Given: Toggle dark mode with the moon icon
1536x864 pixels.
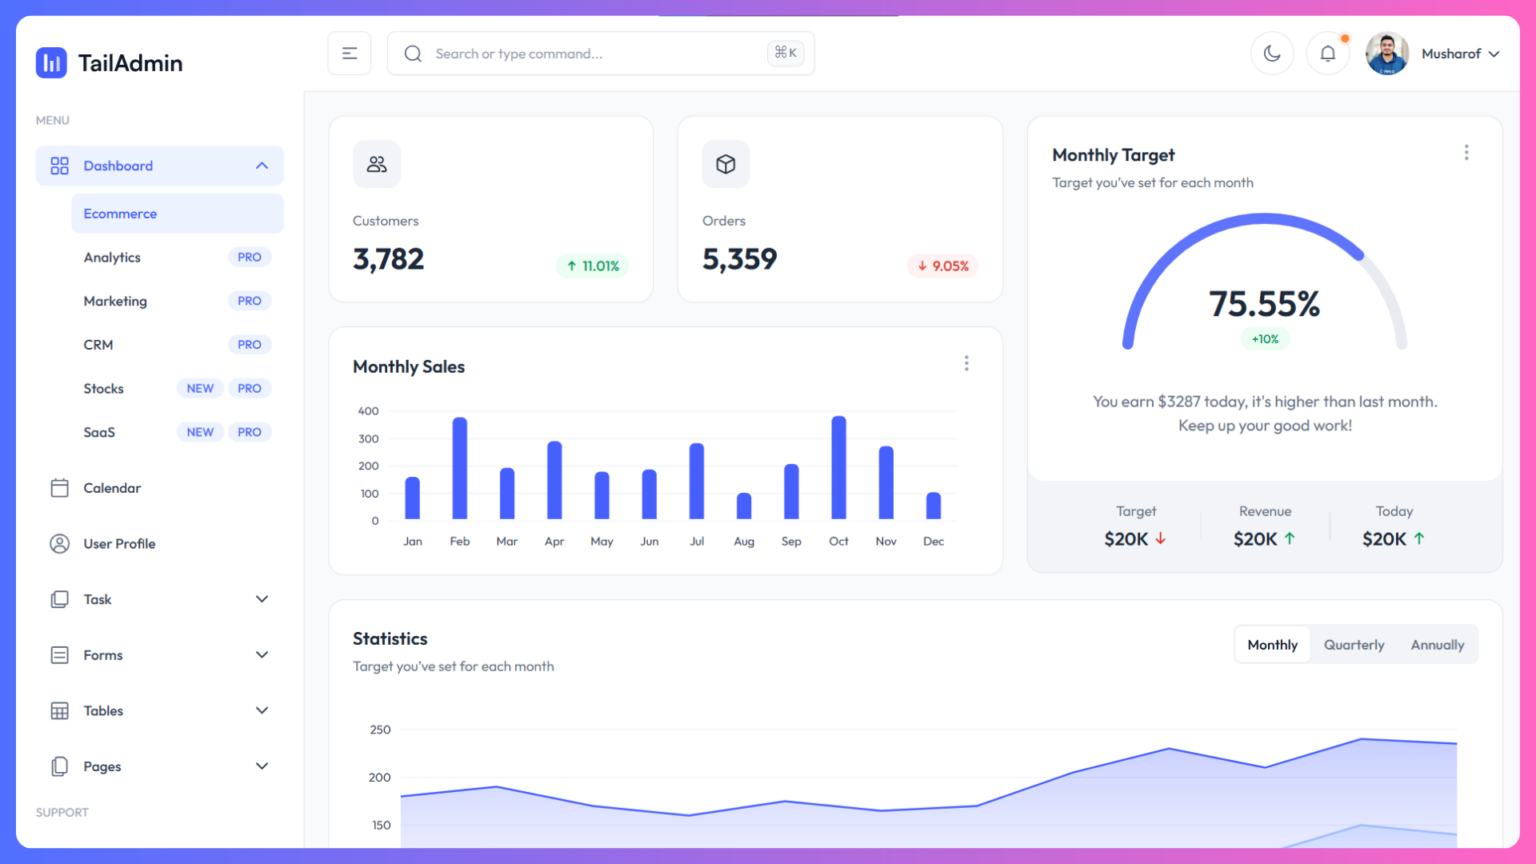Looking at the screenshot, I should [1272, 53].
